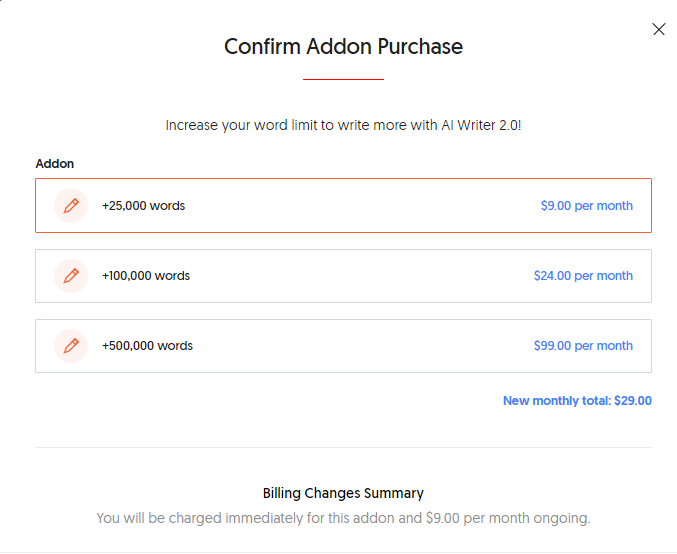The width and height of the screenshot is (677, 554).
Task: Pick the +500,000 words addon label
Action: 147,346
